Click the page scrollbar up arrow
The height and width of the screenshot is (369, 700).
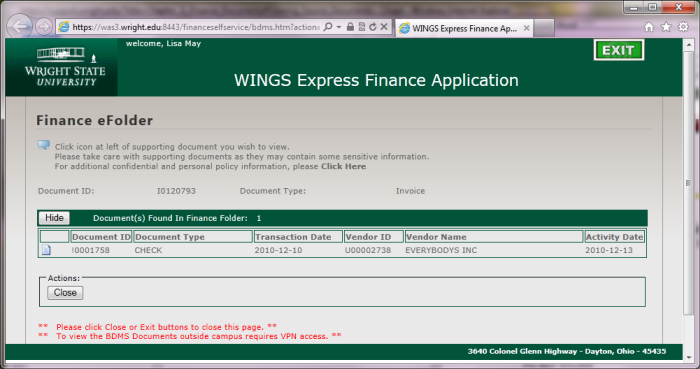click(x=688, y=45)
